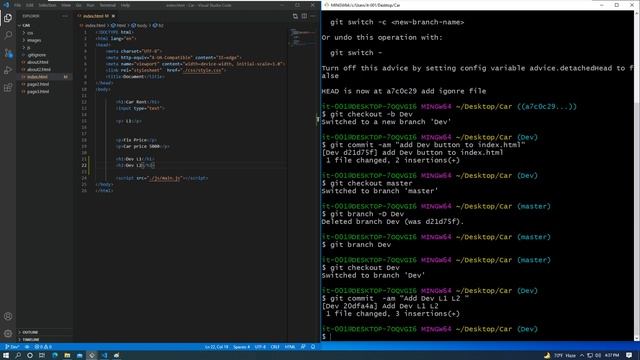Open the Windows Start menu
This screenshot has height=360, width=640.
pos(6,356)
